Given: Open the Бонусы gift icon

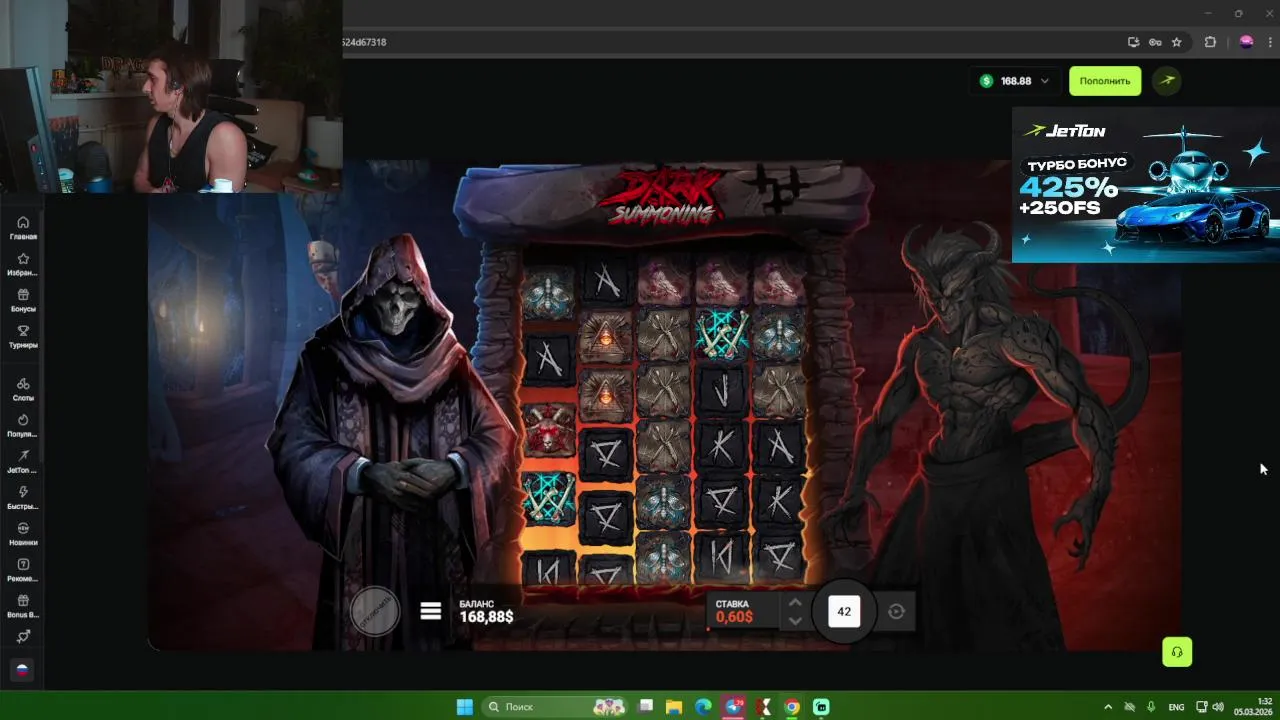Looking at the screenshot, I should [x=23, y=300].
